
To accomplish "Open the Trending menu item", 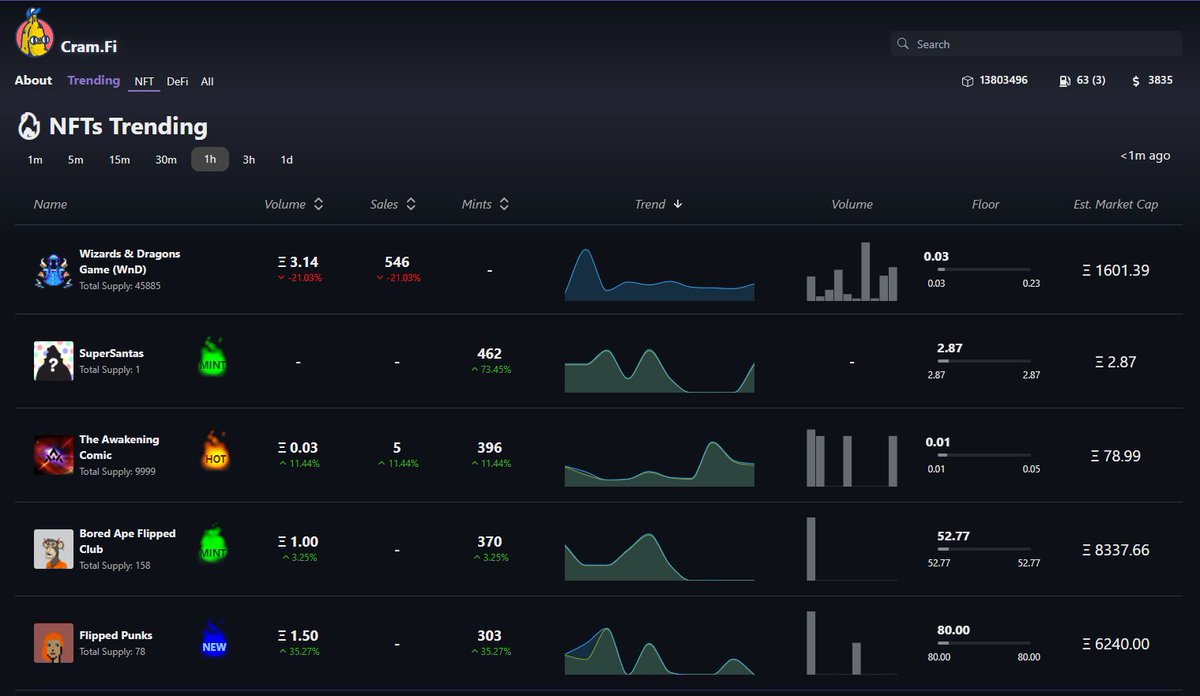I will click(94, 81).
